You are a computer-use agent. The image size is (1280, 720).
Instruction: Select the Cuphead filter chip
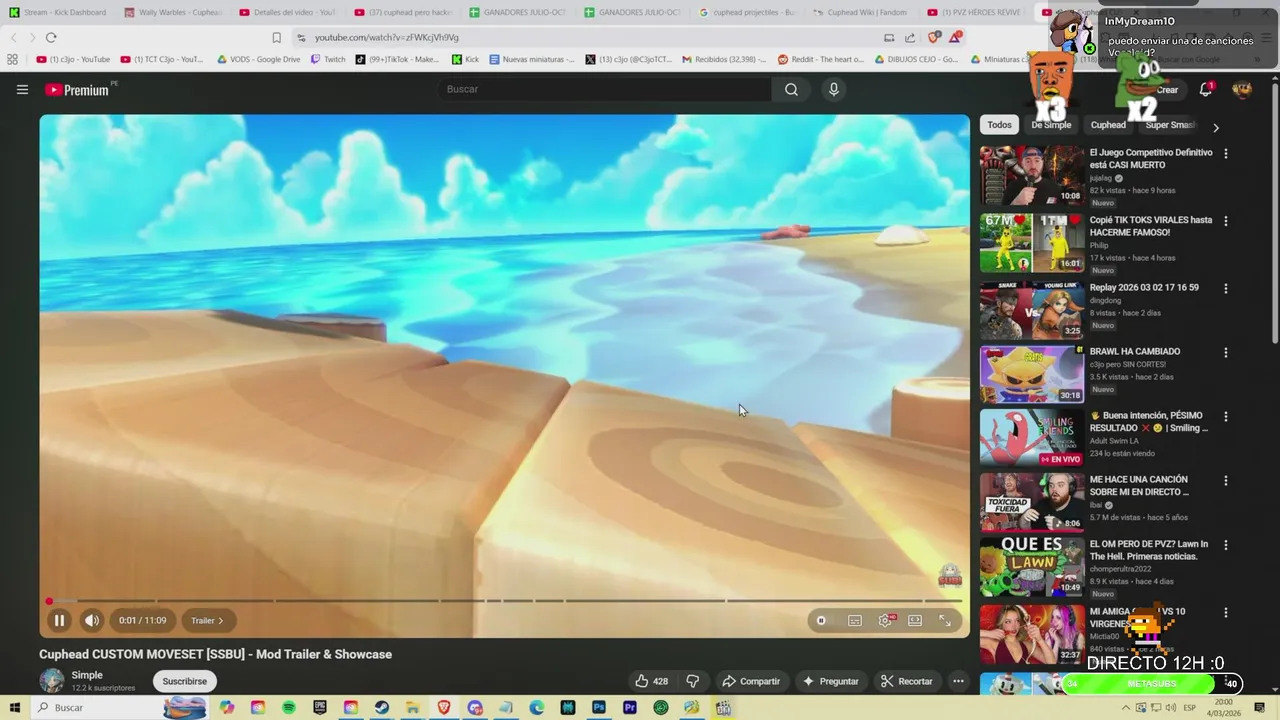click(1108, 125)
